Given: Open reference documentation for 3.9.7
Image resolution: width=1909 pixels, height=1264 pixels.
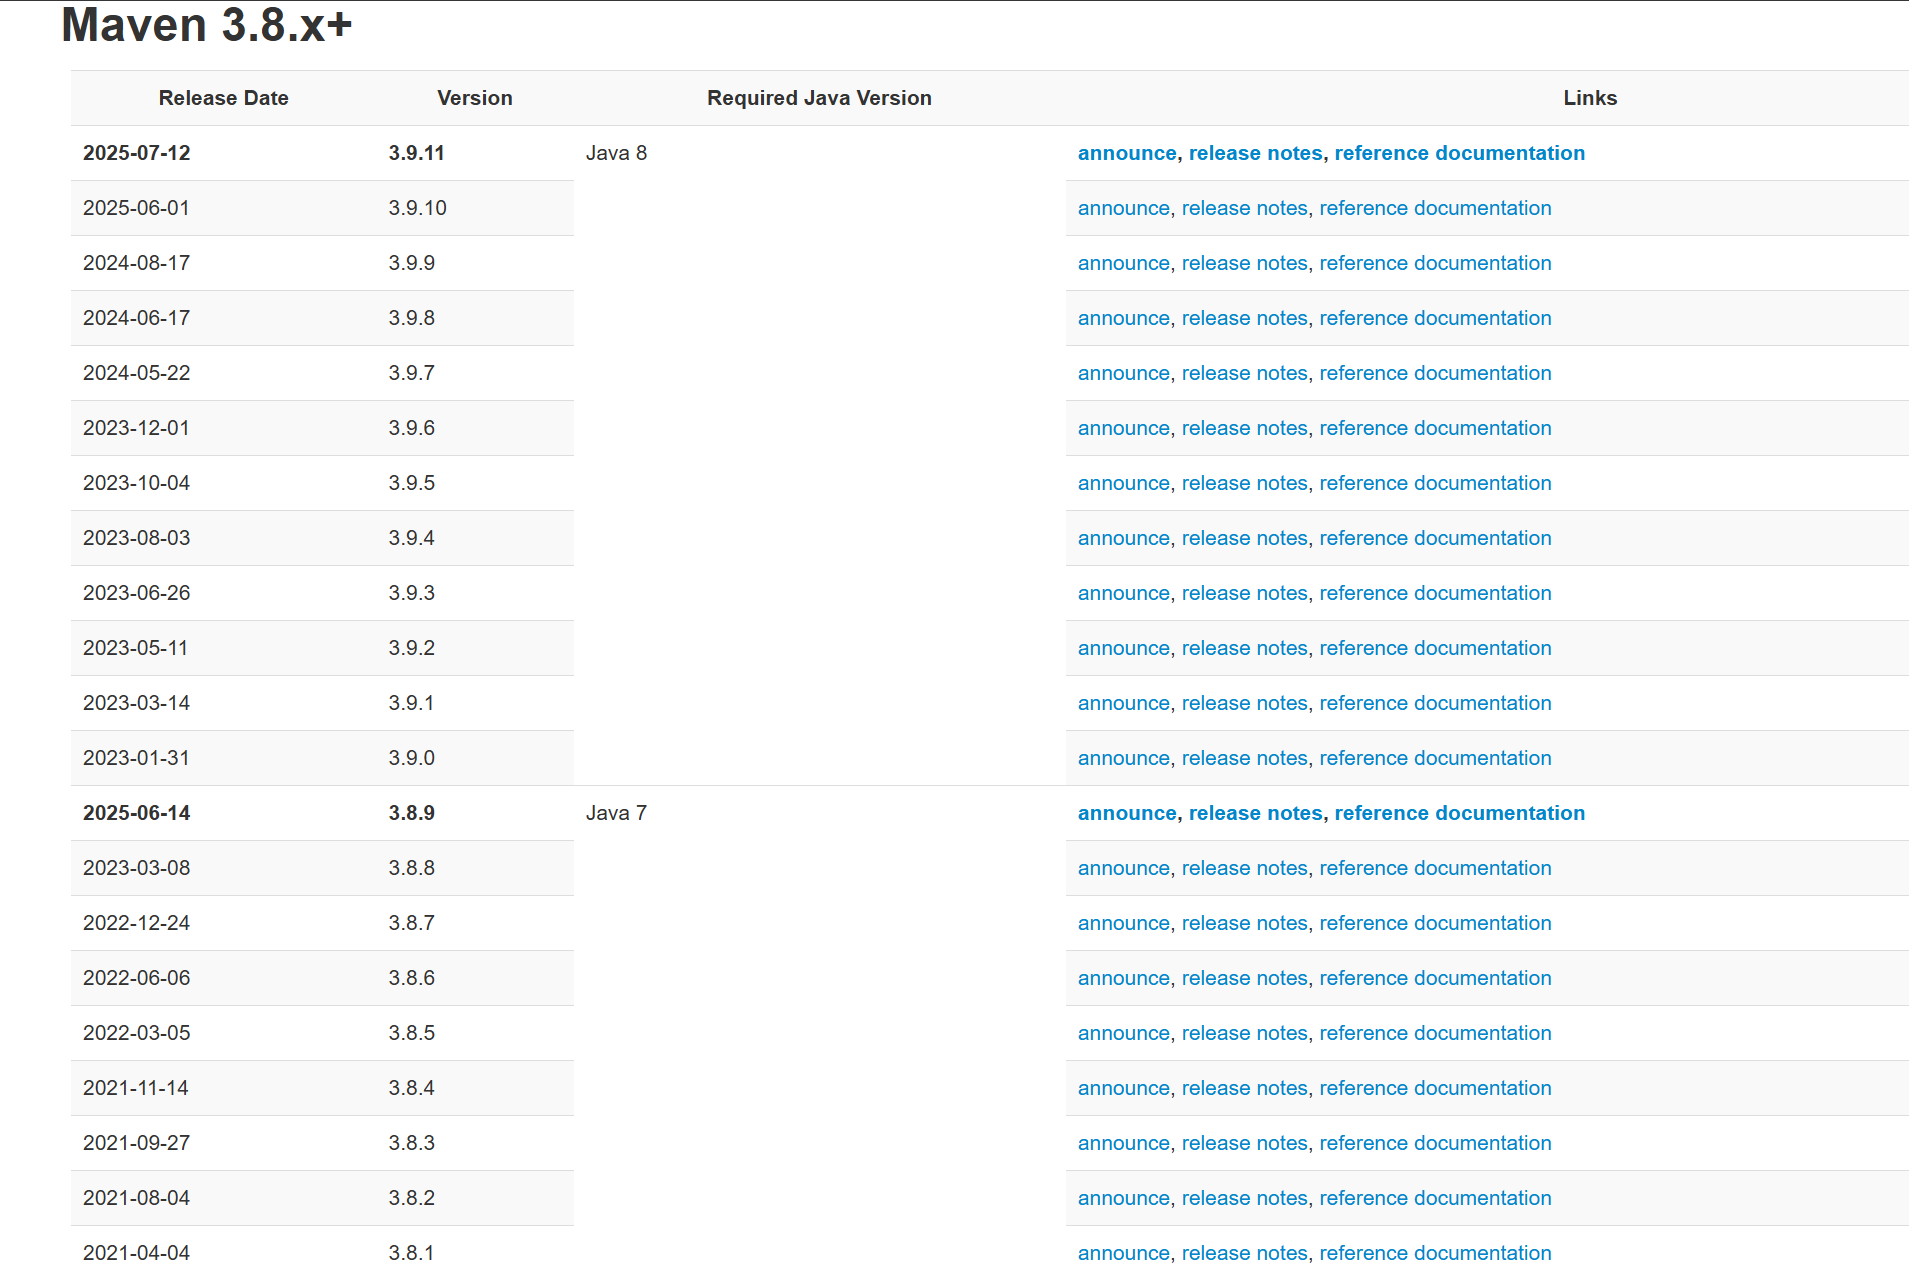Looking at the screenshot, I should [x=1435, y=373].
